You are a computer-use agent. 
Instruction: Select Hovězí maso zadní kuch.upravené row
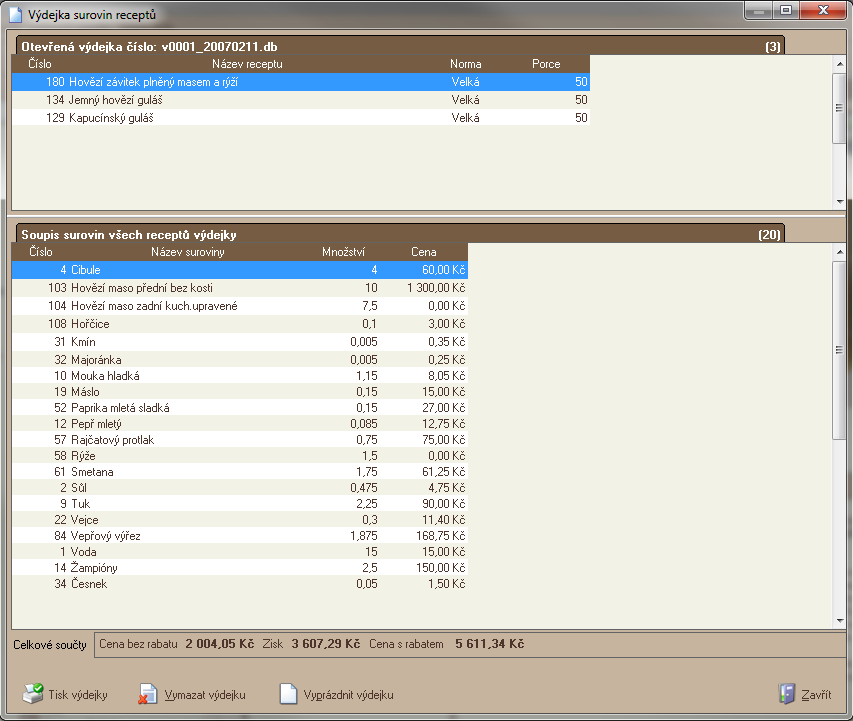click(x=239, y=306)
